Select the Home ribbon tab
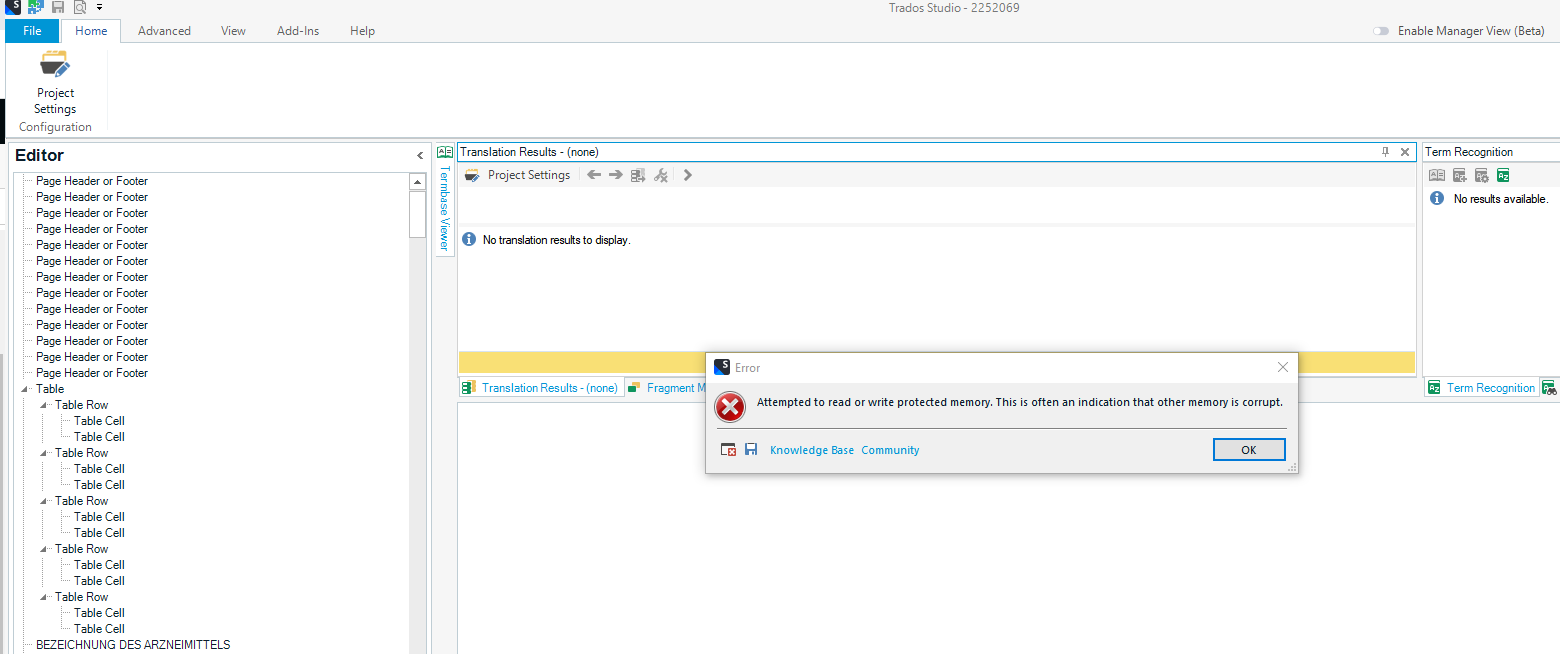The width and height of the screenshot is (1560, 654). tap(91, 31)
